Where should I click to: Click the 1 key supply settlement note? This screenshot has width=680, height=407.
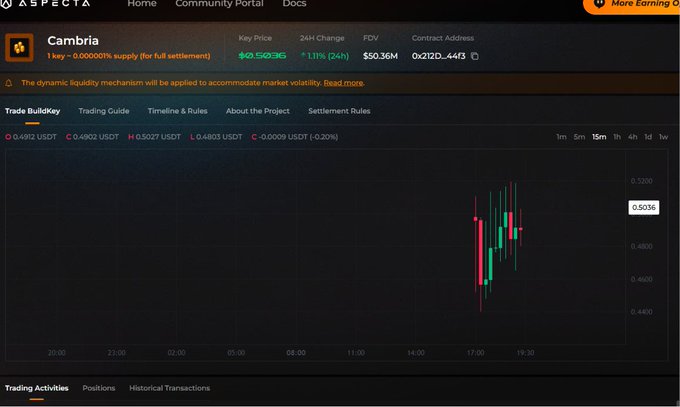[x=129, y=56]
